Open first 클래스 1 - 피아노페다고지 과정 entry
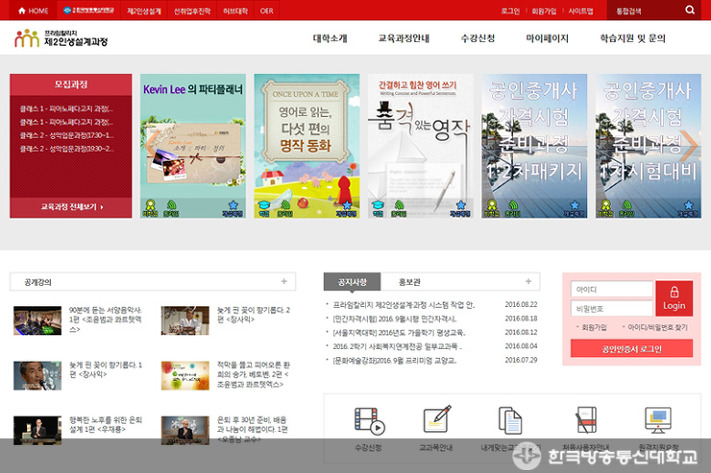711x473 pixels. [66, 108]
